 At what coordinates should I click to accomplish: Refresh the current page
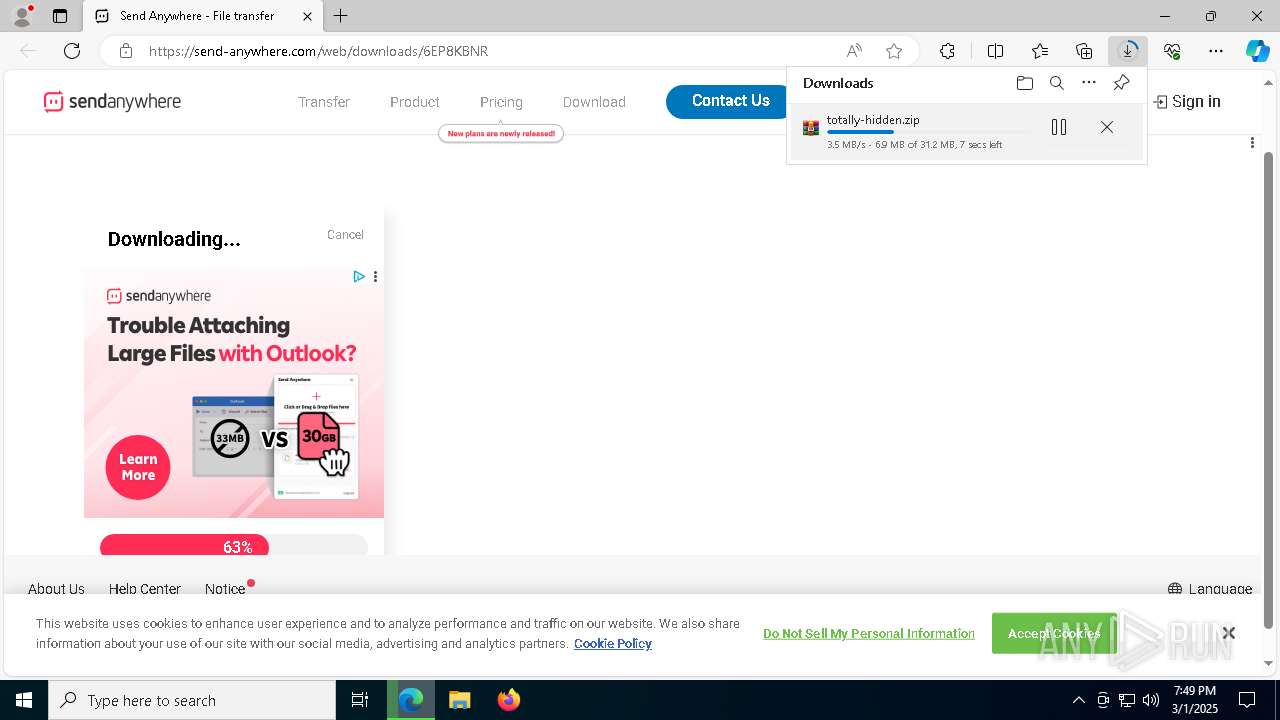coord(72,51)
